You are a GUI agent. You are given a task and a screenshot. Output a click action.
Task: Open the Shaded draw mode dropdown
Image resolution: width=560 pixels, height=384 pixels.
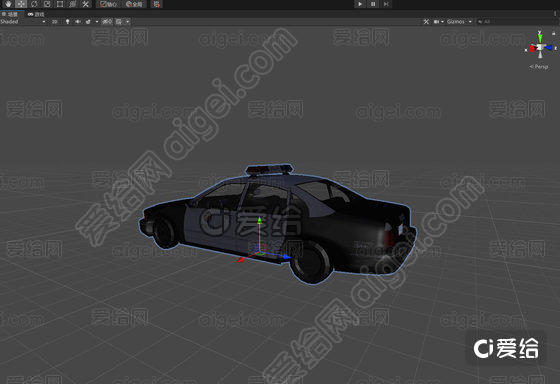click(23, 22)
